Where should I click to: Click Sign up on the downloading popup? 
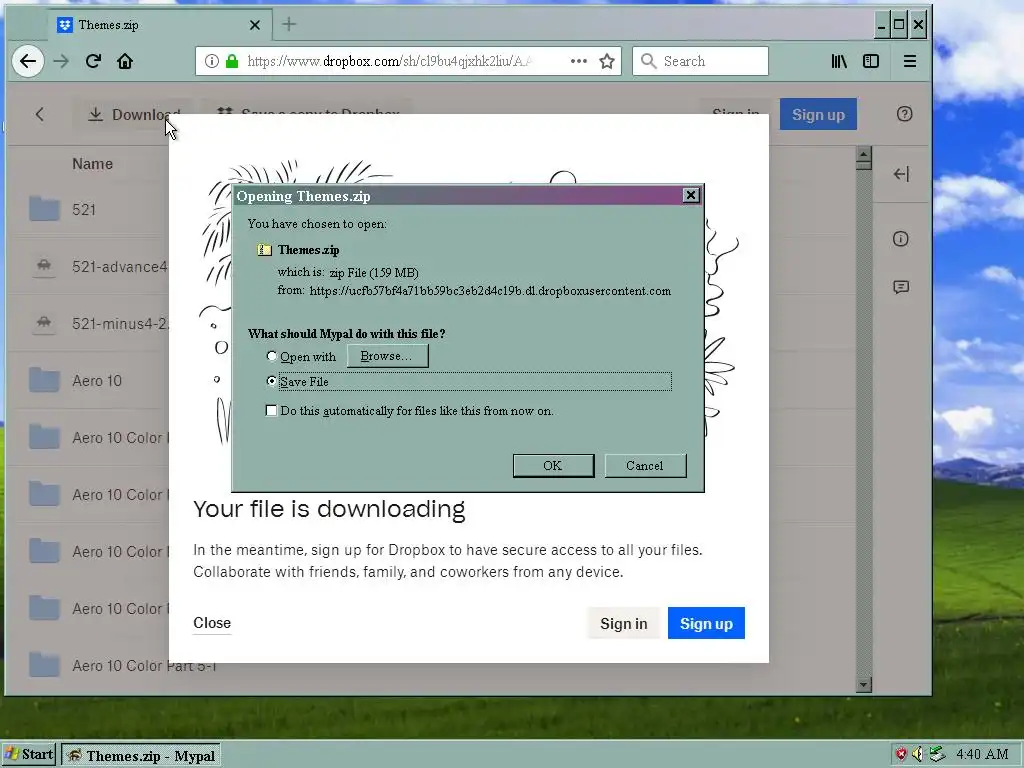coord(706,624)
